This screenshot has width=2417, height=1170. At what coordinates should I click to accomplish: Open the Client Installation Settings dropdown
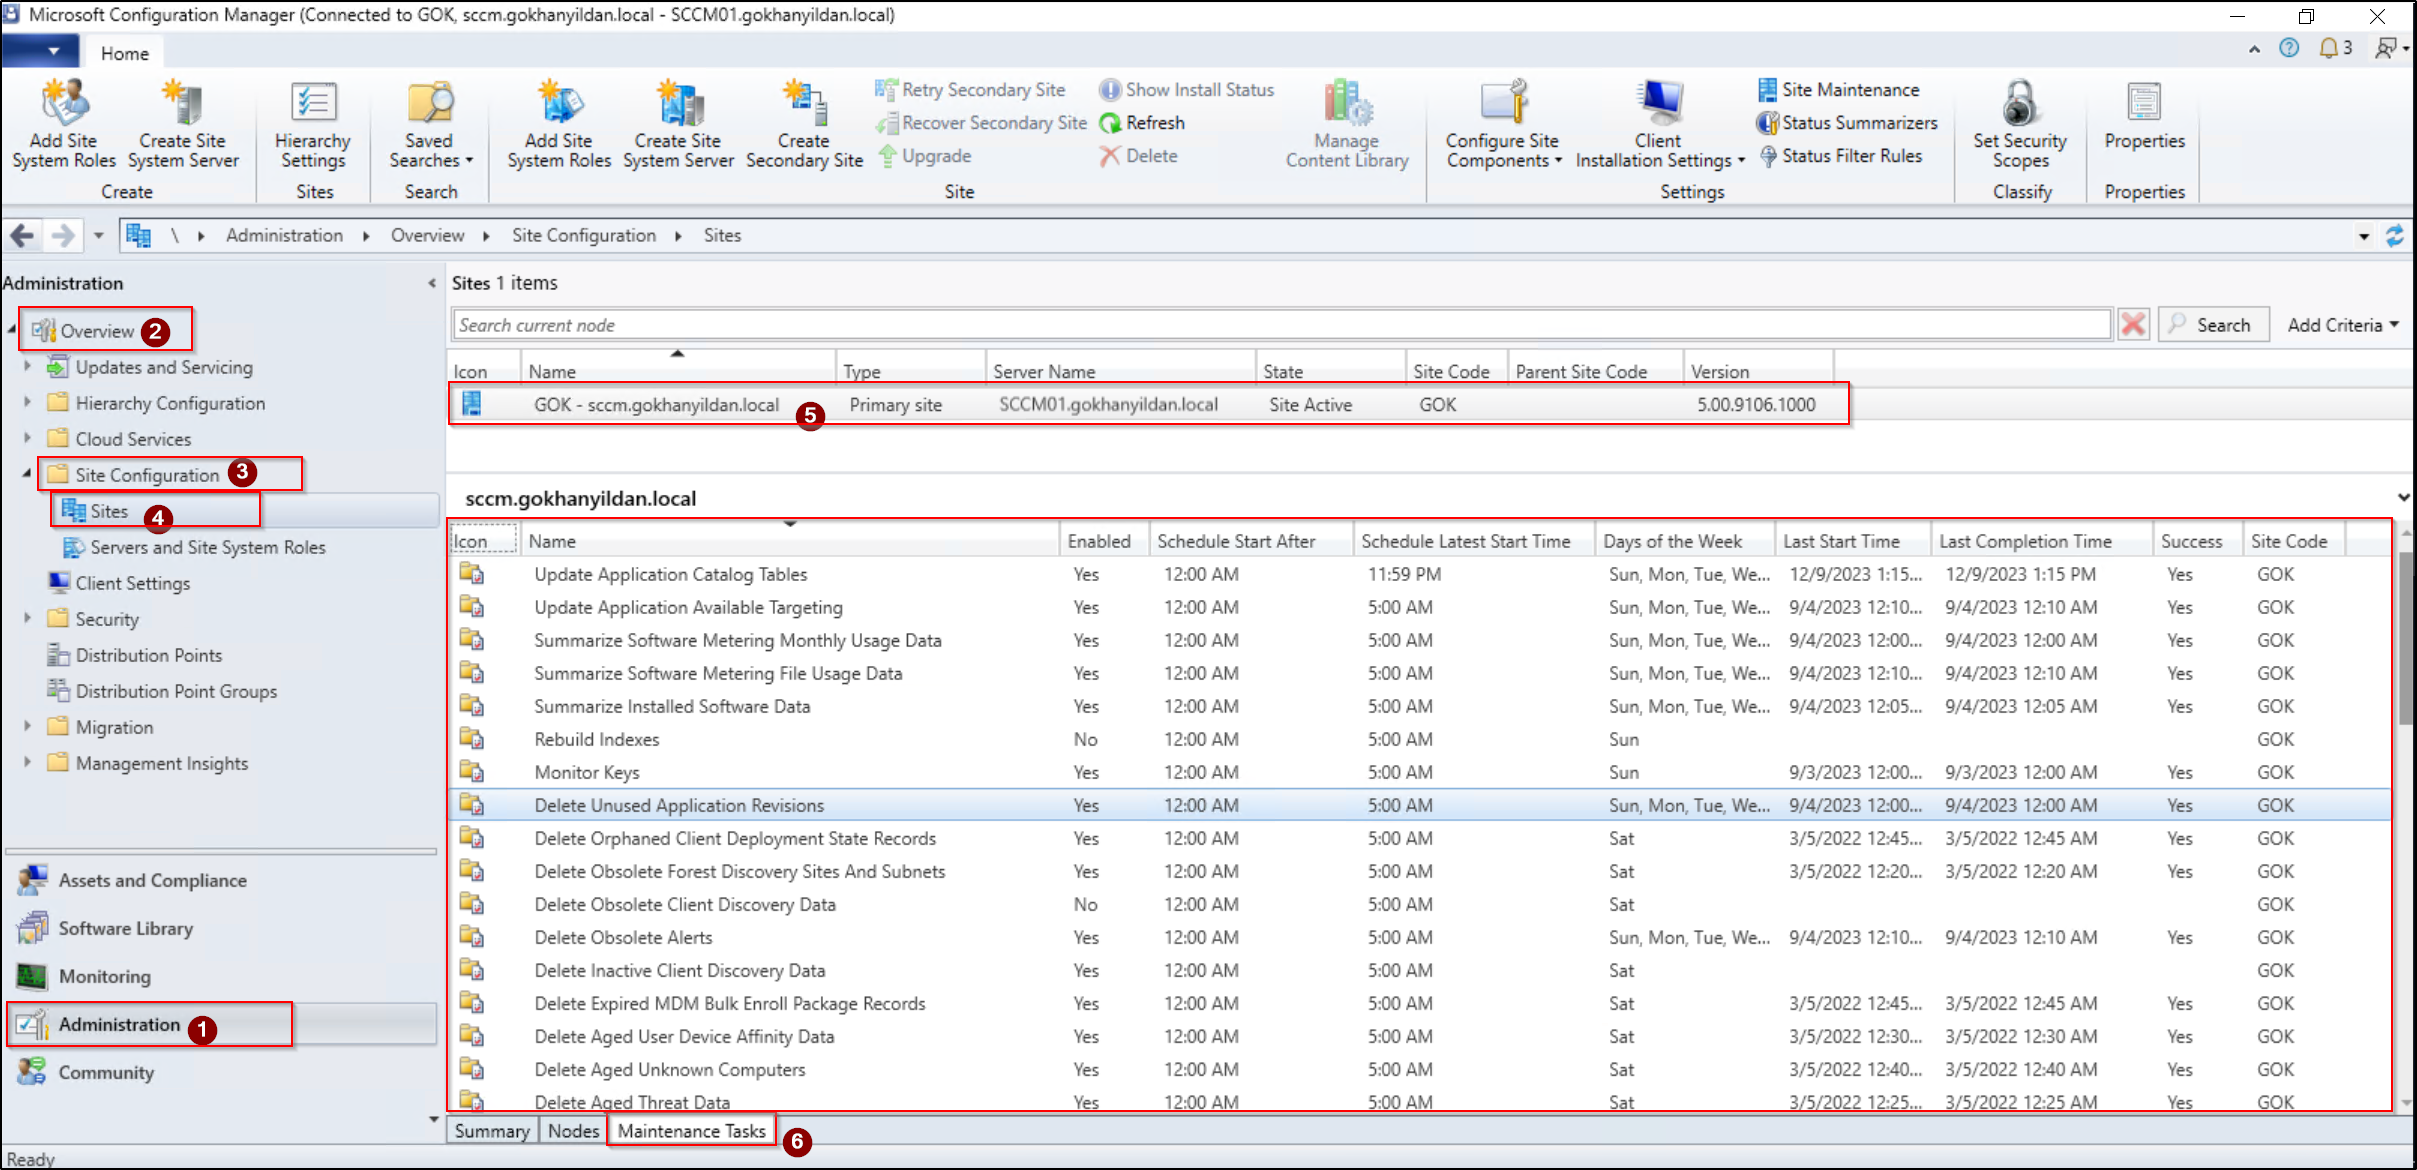click(x=1659, y=123)
